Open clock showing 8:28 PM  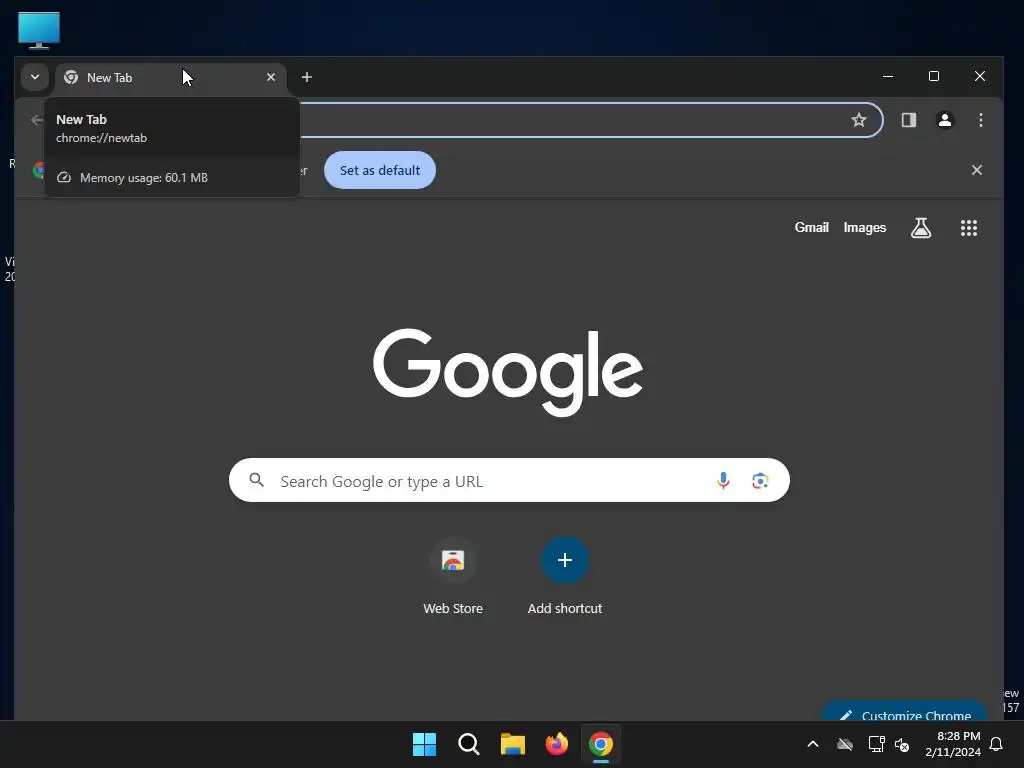click(x=953, y=744)
